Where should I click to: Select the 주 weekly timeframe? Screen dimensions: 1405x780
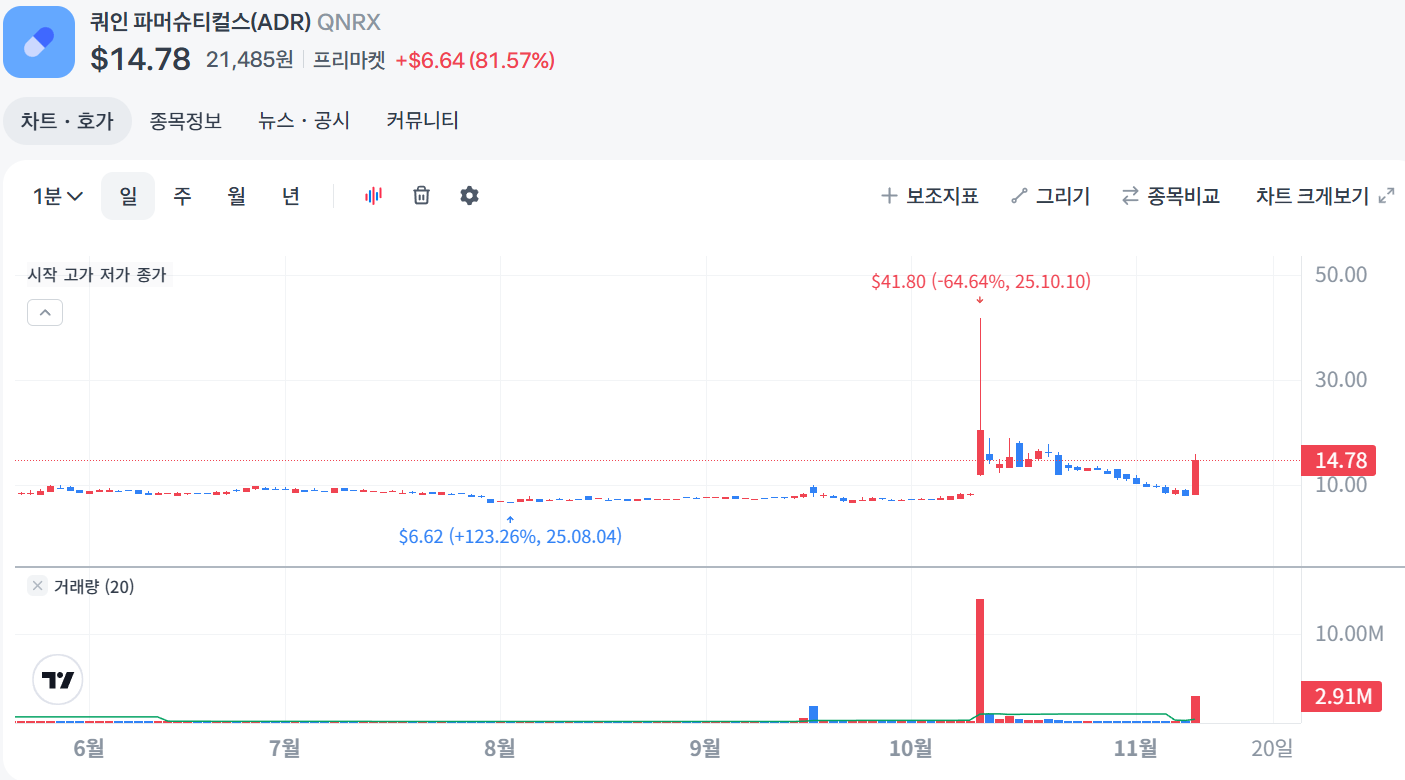pyautogui.click(x=182, y=195)
